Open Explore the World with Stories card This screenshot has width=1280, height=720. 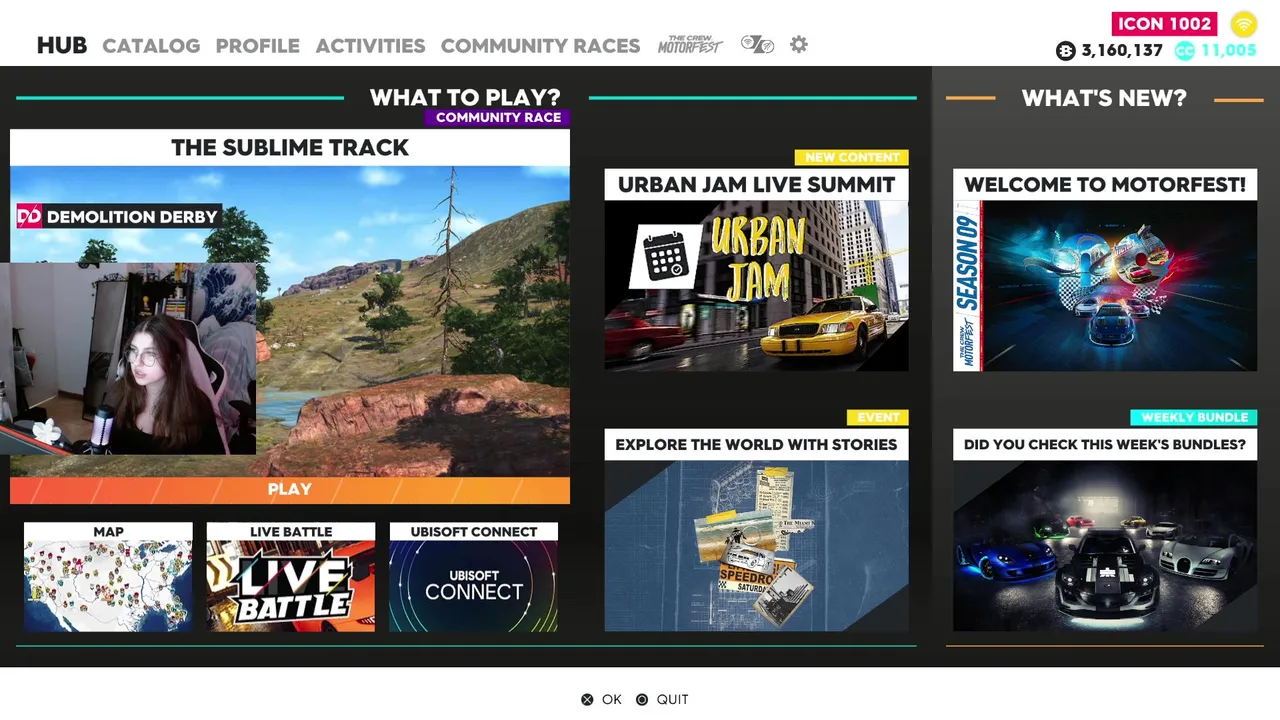tap(757, 531)
